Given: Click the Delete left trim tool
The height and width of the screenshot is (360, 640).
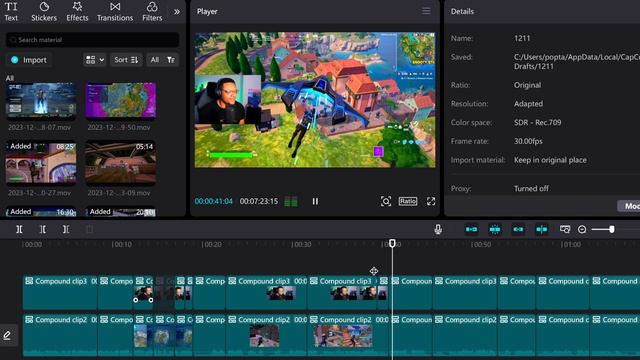Looking at the screenshot, I should [x=42, y=229].
